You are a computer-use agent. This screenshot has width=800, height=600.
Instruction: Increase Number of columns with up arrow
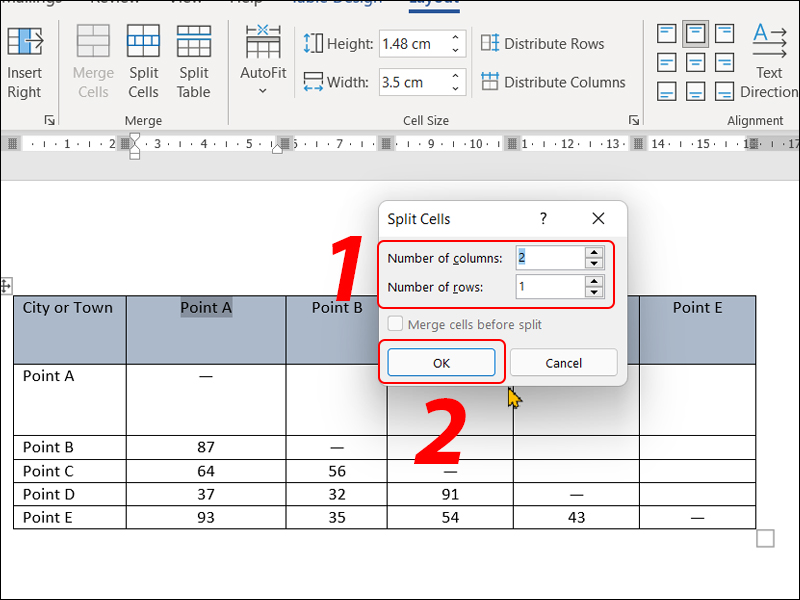click(595, 252)
